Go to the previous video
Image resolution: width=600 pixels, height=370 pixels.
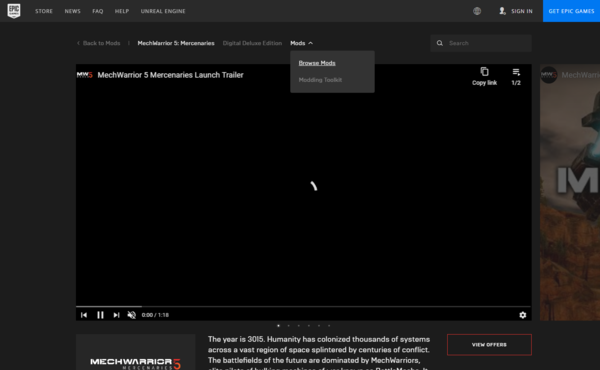[84, 315]
